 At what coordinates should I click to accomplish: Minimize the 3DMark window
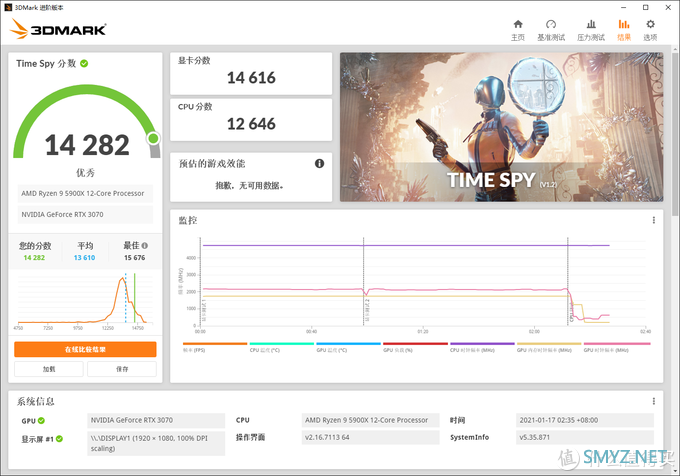tap(623, 7)
